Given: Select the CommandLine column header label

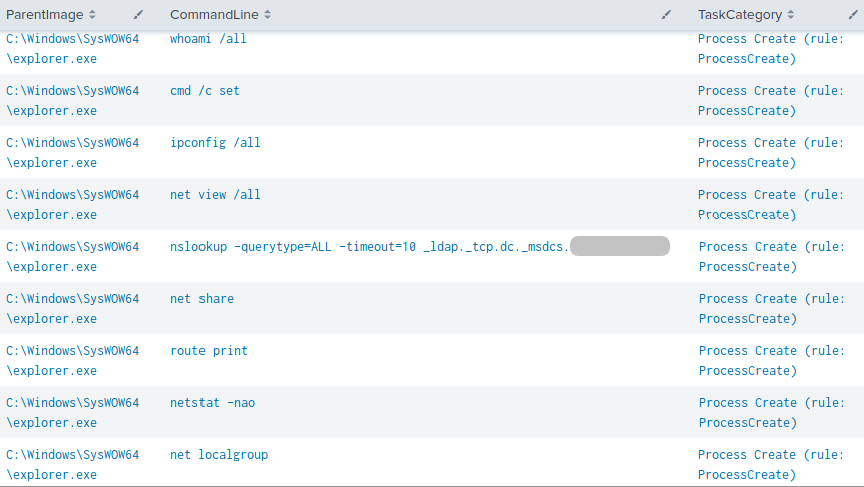Looking at the screenshot, I should [x=214, y=15].
